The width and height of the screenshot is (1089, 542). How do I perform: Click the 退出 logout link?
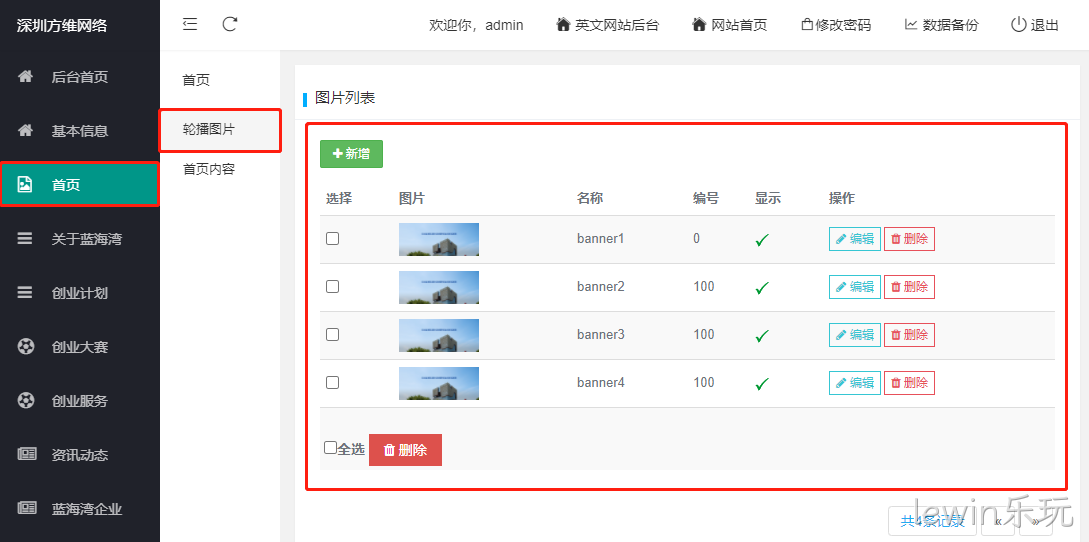click(1045, 25)
